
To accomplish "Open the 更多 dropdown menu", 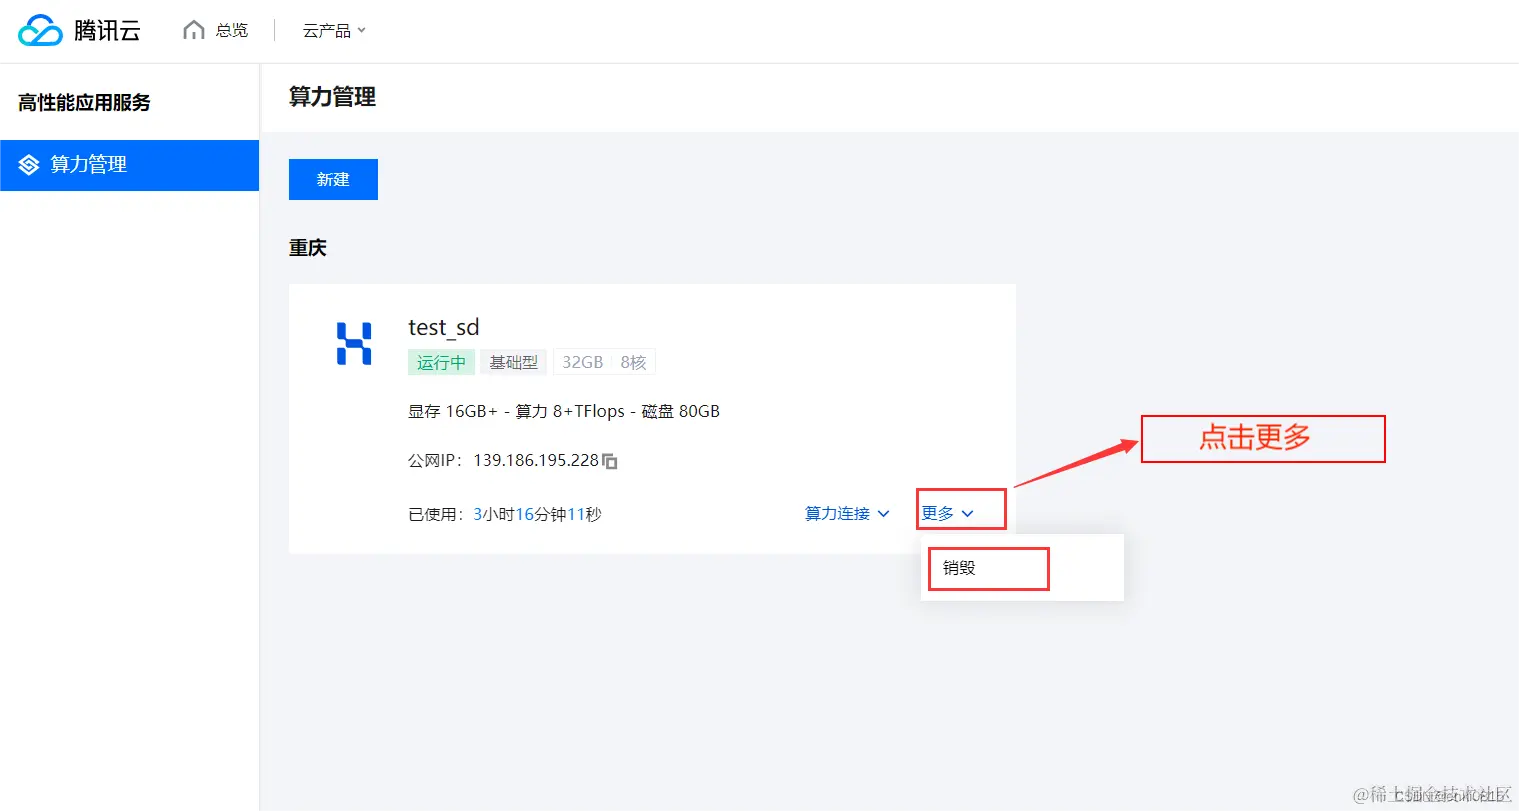I will point(947,513).
